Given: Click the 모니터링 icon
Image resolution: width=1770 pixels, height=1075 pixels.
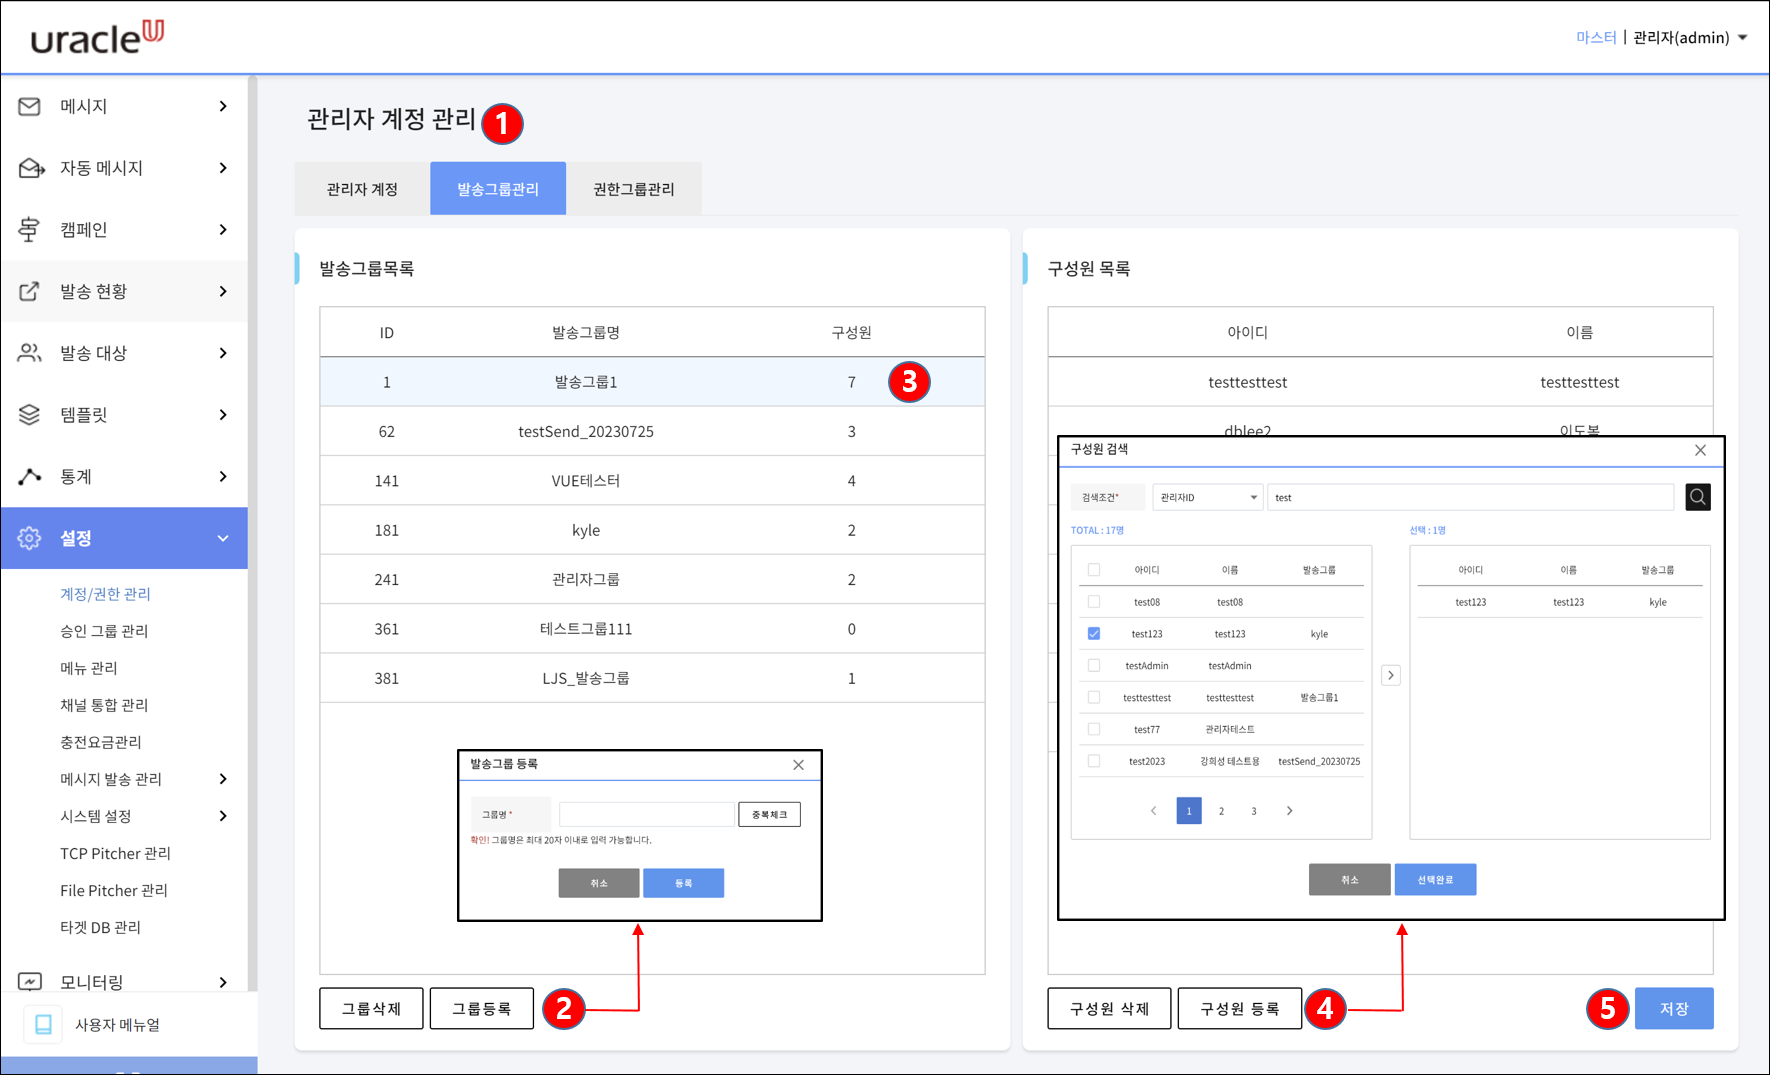Looking at the screenshot, I should click(29, 982).
